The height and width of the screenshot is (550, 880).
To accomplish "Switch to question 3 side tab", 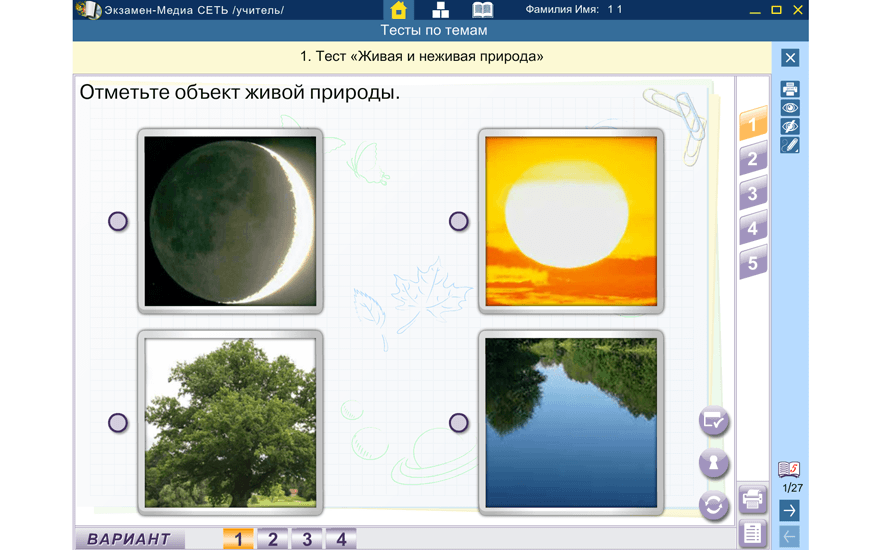I will coord(753,193).
